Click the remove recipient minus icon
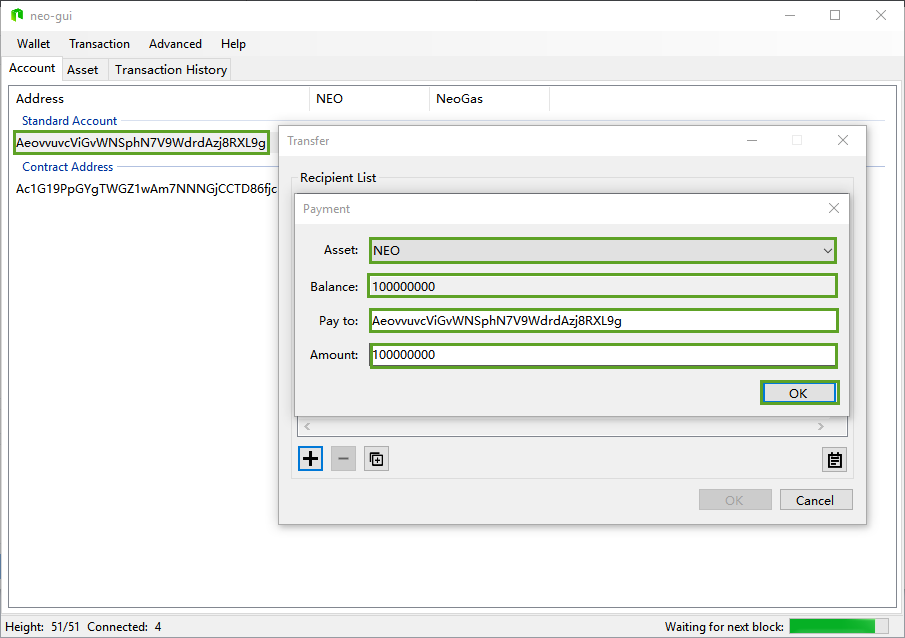 pyautogui.click(x=343, y=459)
